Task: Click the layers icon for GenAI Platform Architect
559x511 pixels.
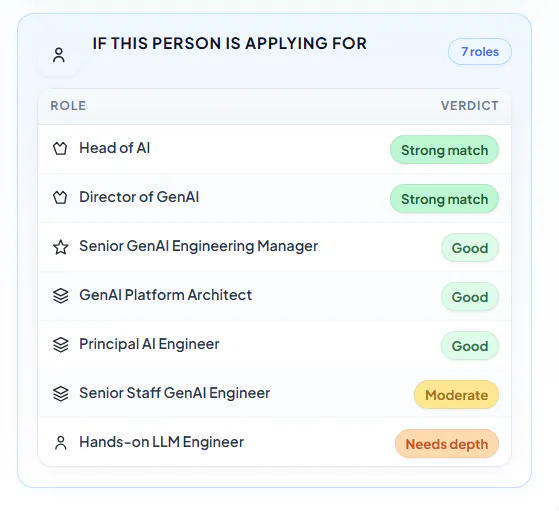Action: pos(61,296)
